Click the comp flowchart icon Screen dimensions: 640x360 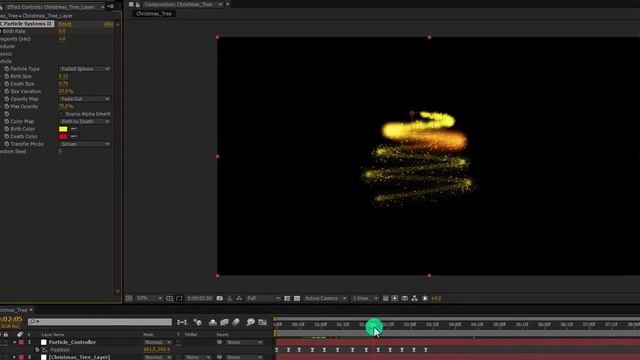[415, 299]
